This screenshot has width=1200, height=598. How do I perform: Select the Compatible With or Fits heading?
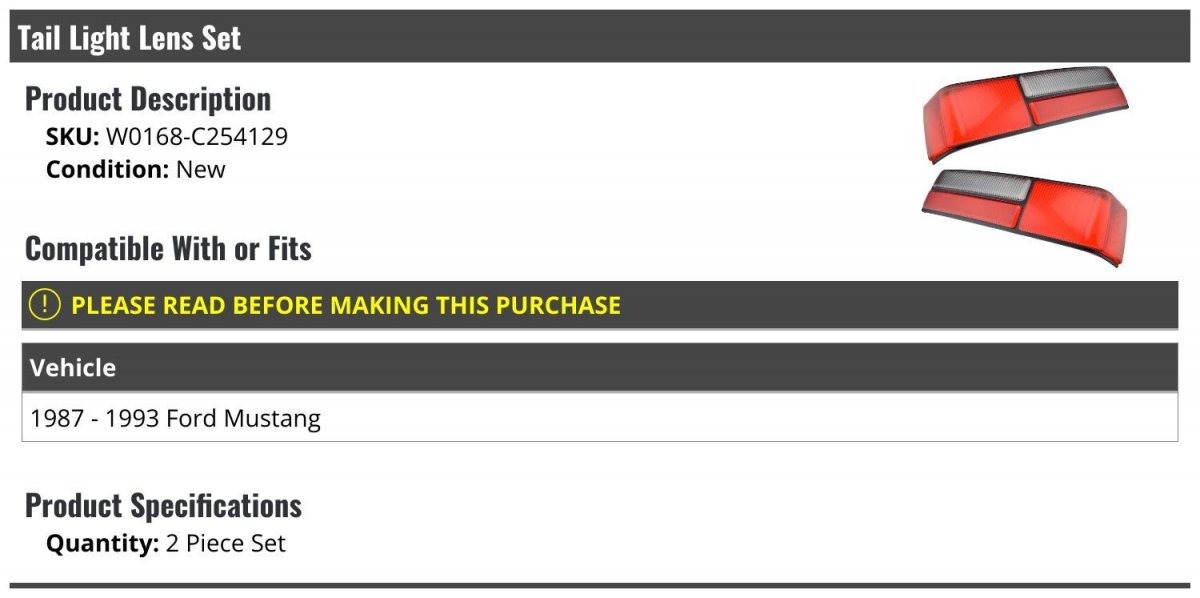[x=168, y=248]
